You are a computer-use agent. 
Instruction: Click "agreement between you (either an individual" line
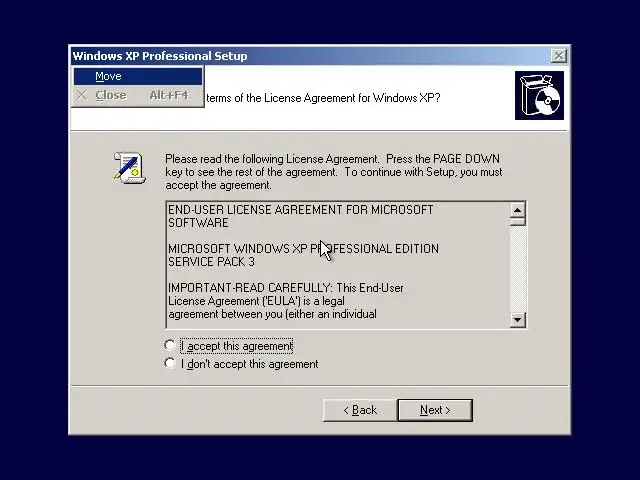272,314
